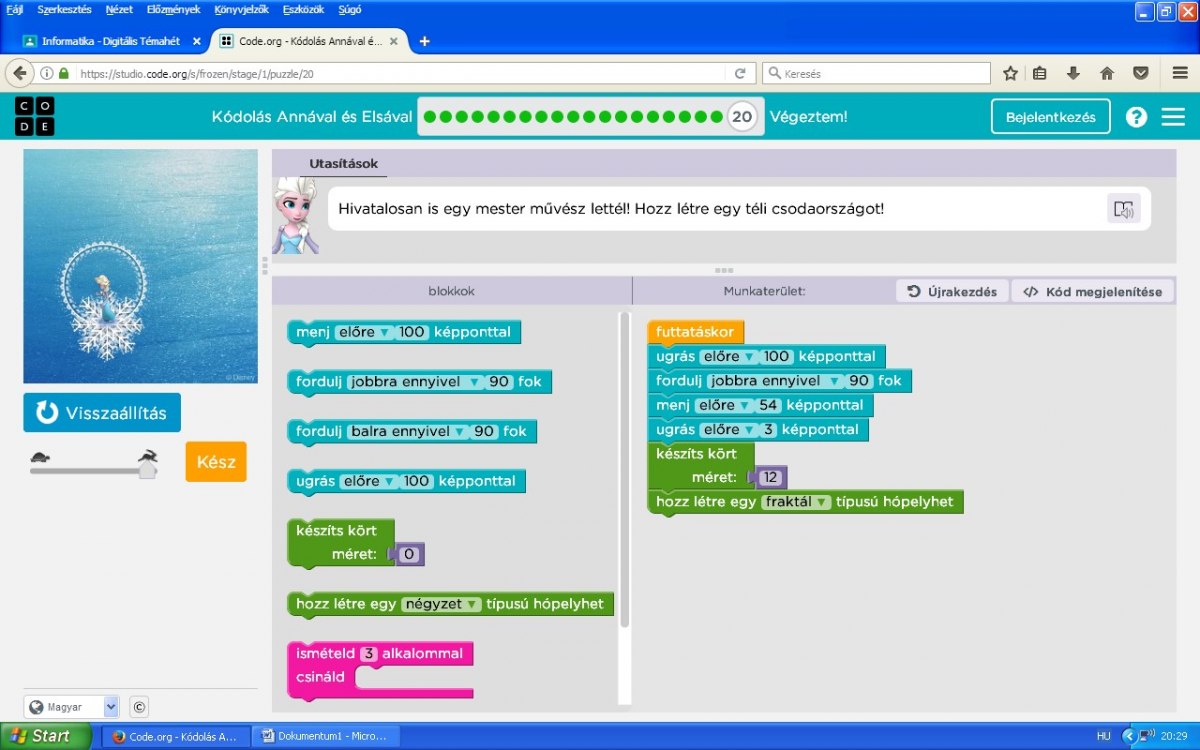This screenshot has height=750, width=1200.
Task: Edit the toolbox circle size value 0
Action: pos(408,554)
